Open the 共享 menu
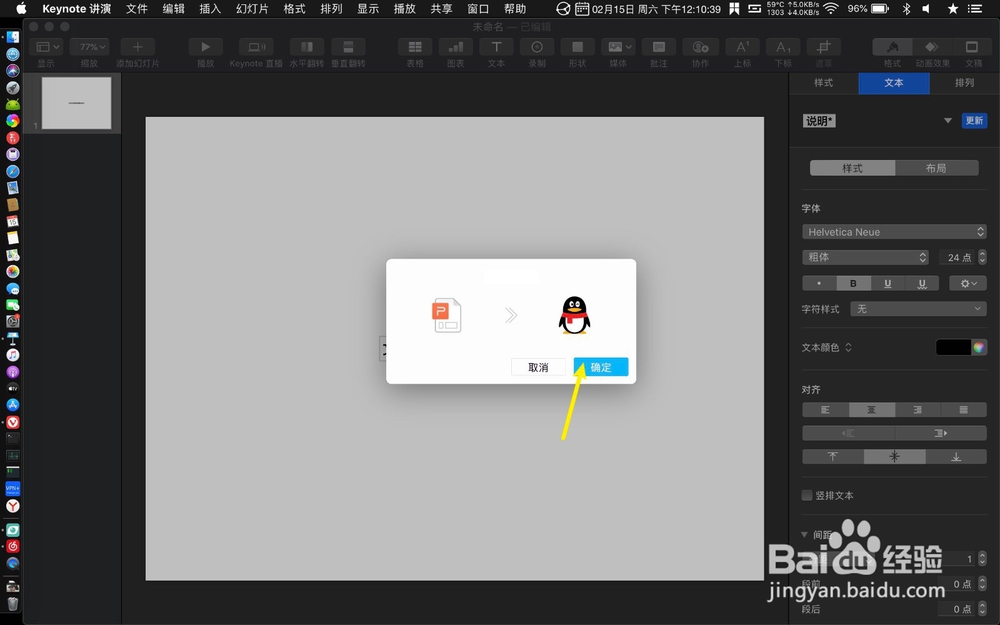The height and width of the screenshot is (625, 1000). pos(441,9)
